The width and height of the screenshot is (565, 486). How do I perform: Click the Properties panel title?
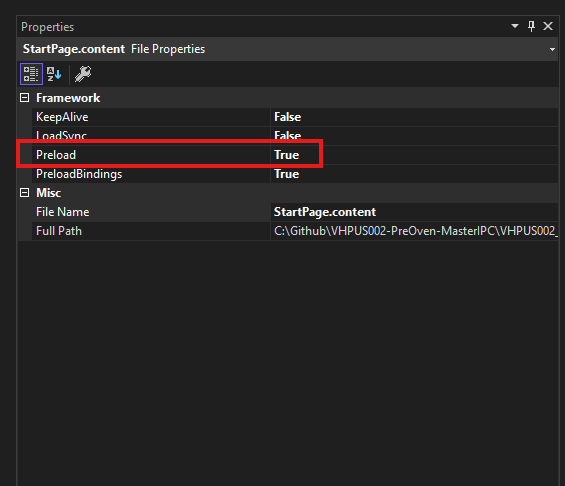(x=47, y=27)
